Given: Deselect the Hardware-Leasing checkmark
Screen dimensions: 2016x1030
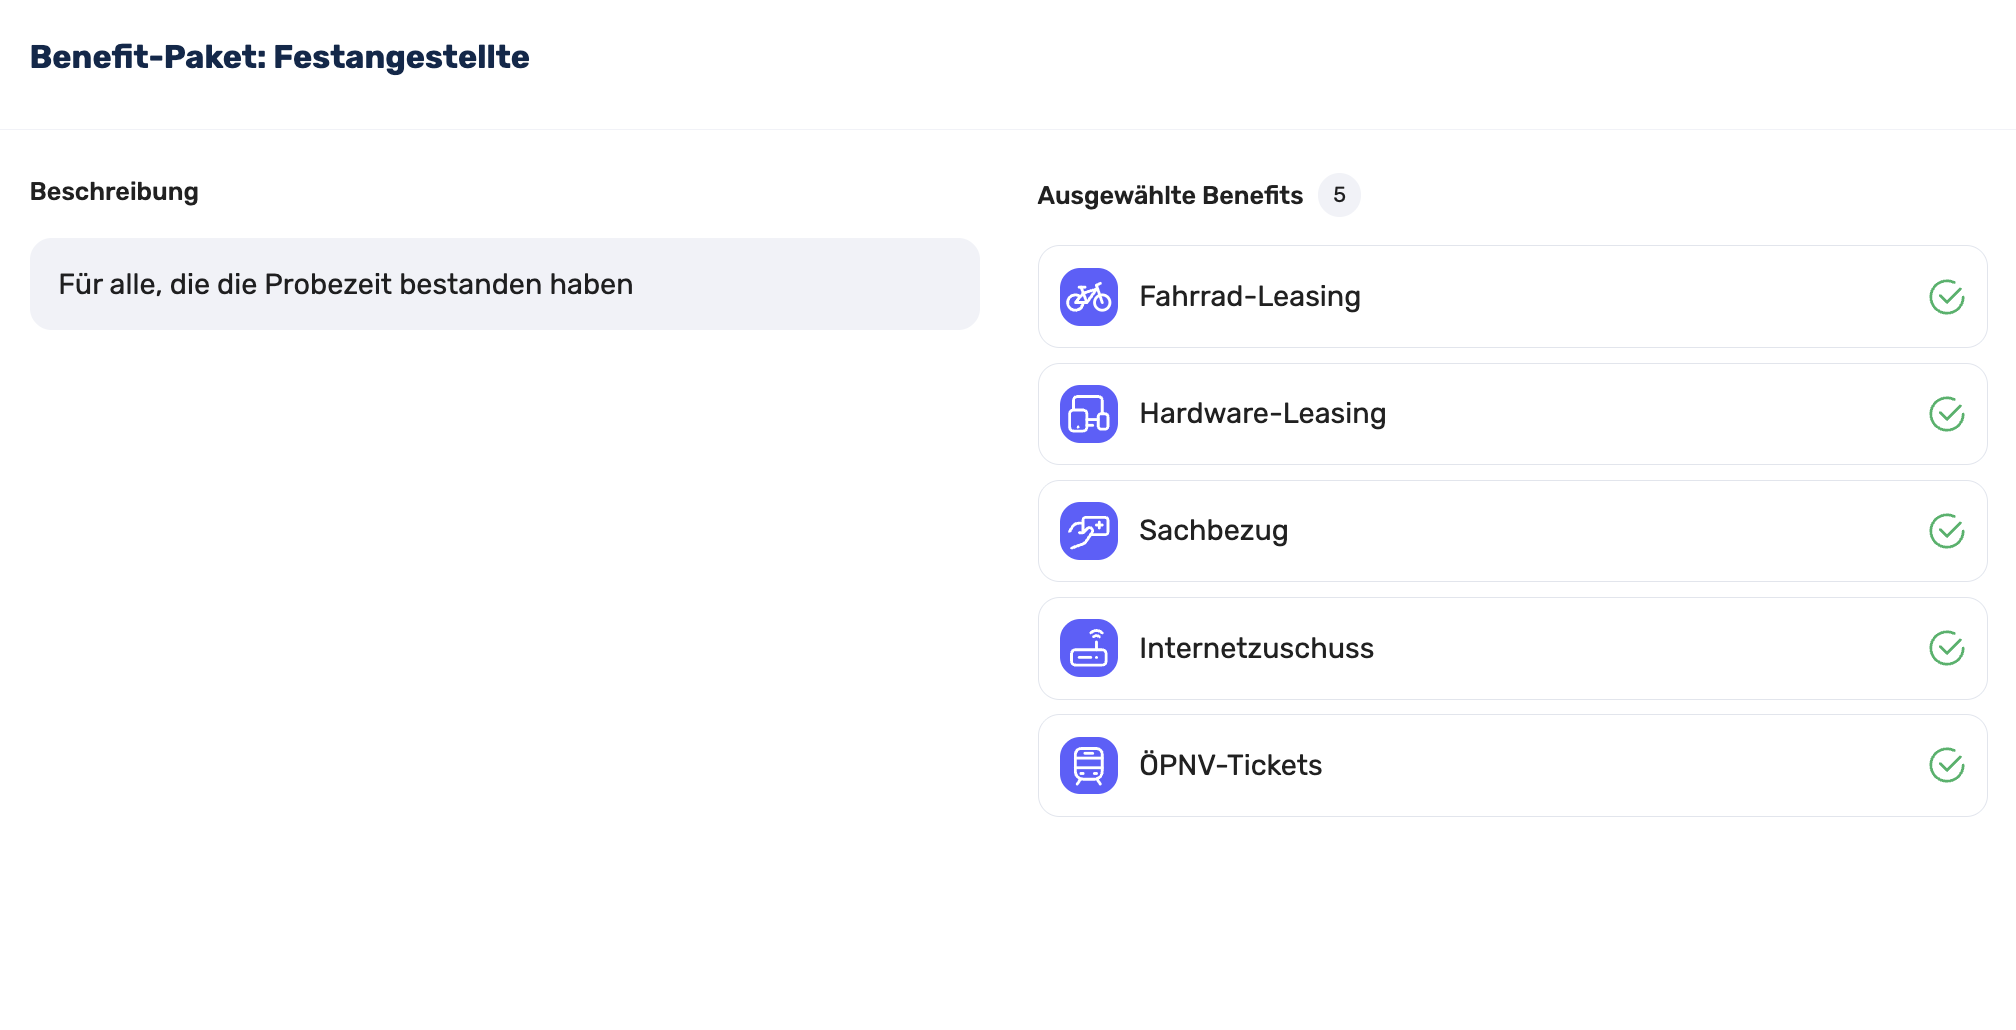Looking at the screenshot, I should 1946,414.
